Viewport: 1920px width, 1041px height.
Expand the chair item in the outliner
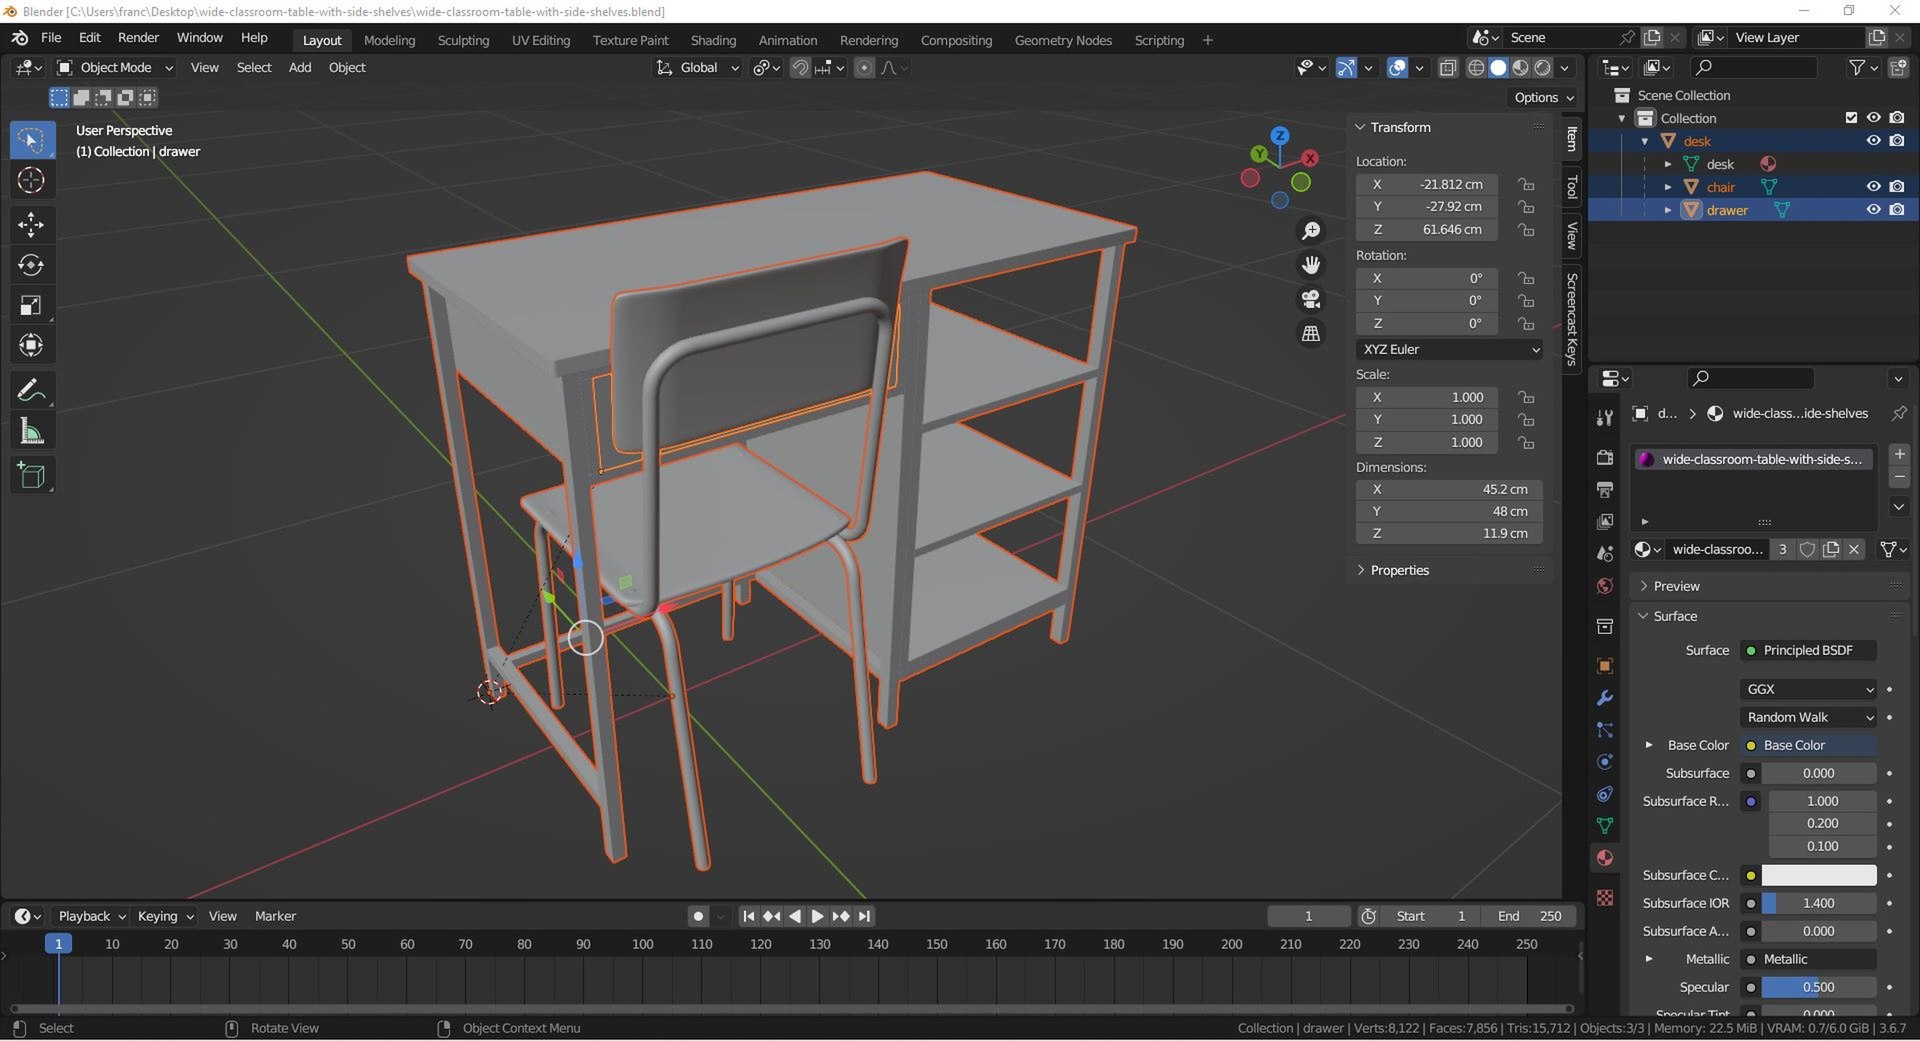point(1667,187)
